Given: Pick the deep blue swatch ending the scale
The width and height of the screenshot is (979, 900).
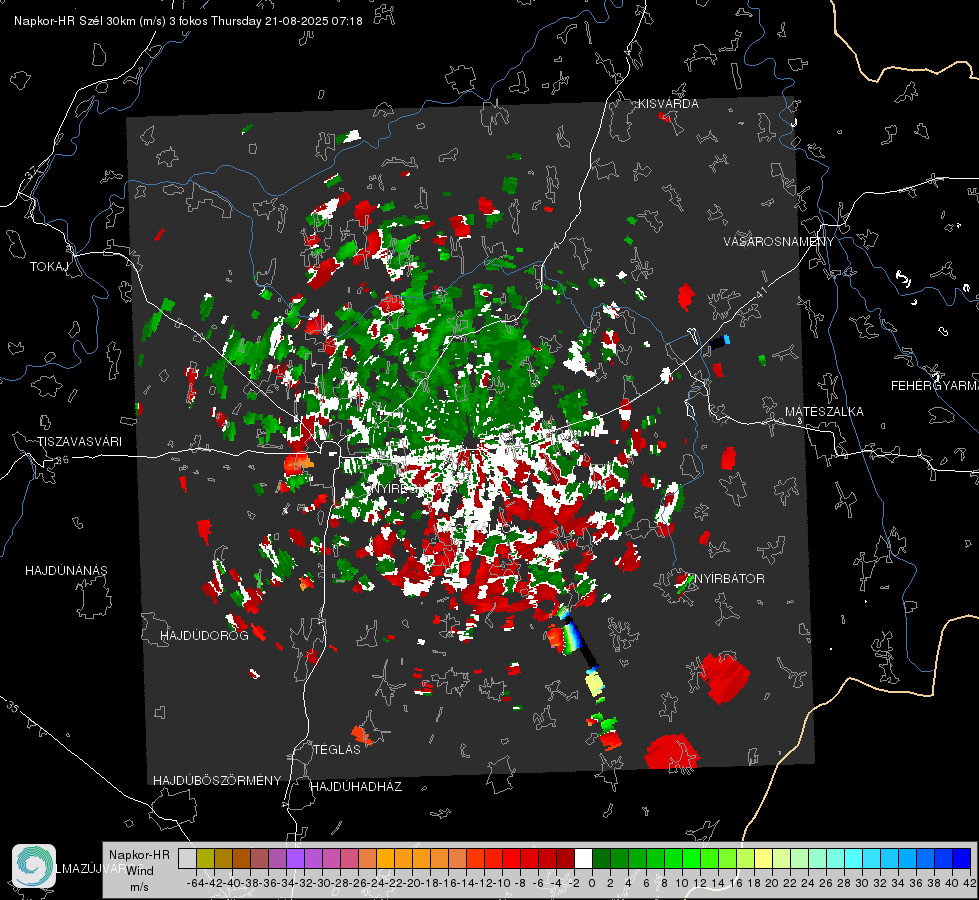Looking at the screenshot, I should [962, 858].
